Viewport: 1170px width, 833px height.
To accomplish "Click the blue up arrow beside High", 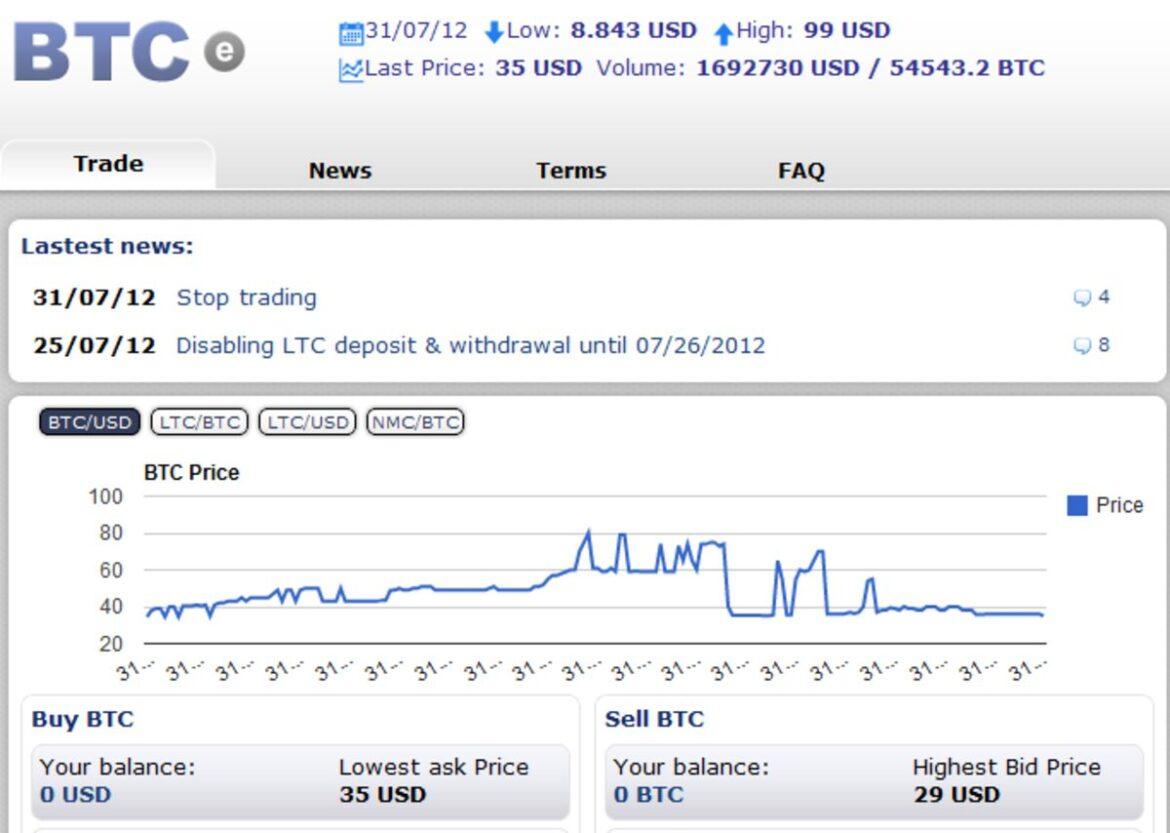I will click(723, 34).
